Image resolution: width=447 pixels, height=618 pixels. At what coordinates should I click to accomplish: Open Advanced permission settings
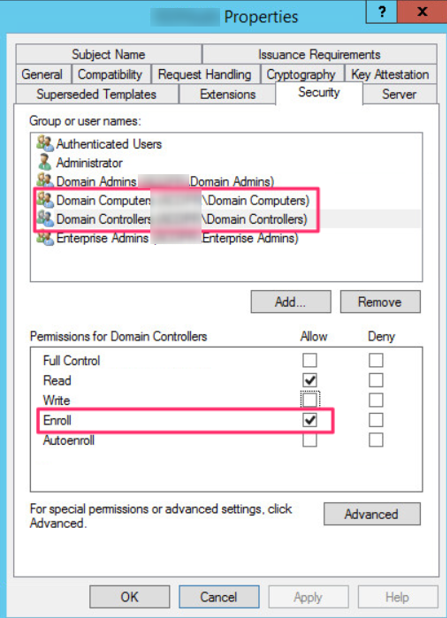pyautogui.click(x=372, y=514)
